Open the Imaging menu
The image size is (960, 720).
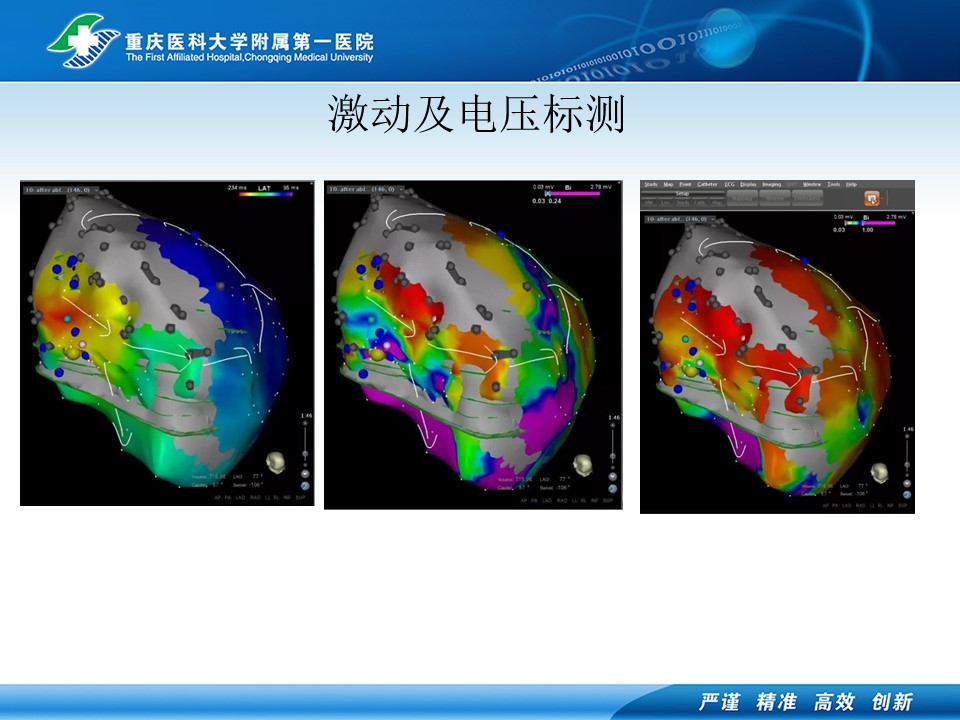point(771,184)
